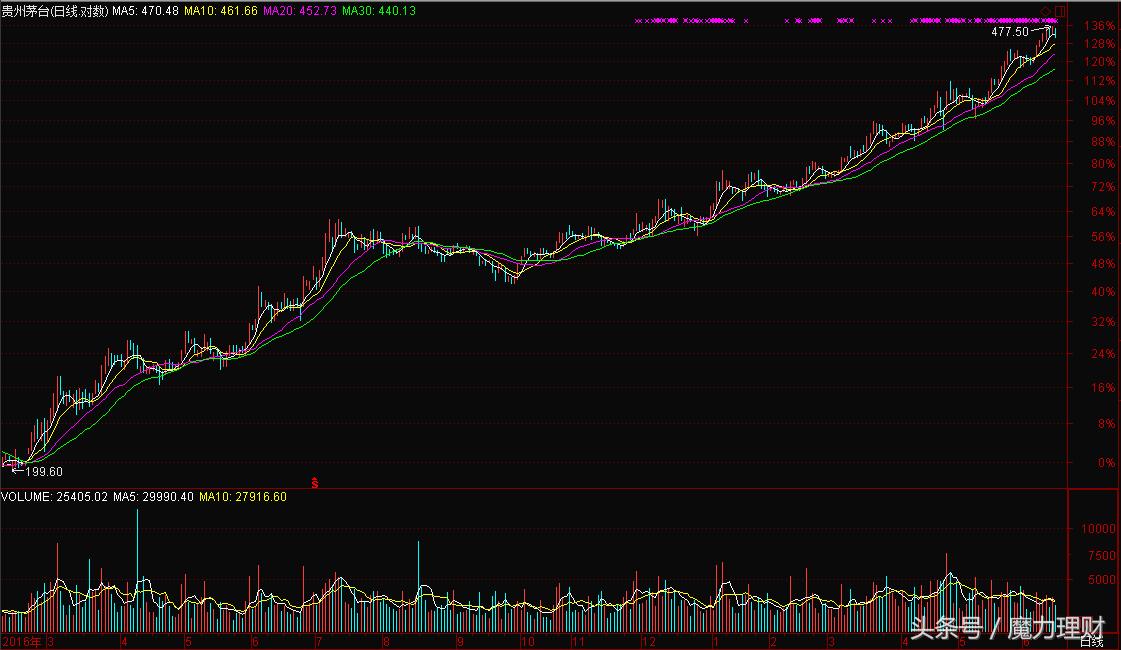Screen dimensions: 1121x650
Task: Click month 11 on the time axis
Action: click(578, 641)
